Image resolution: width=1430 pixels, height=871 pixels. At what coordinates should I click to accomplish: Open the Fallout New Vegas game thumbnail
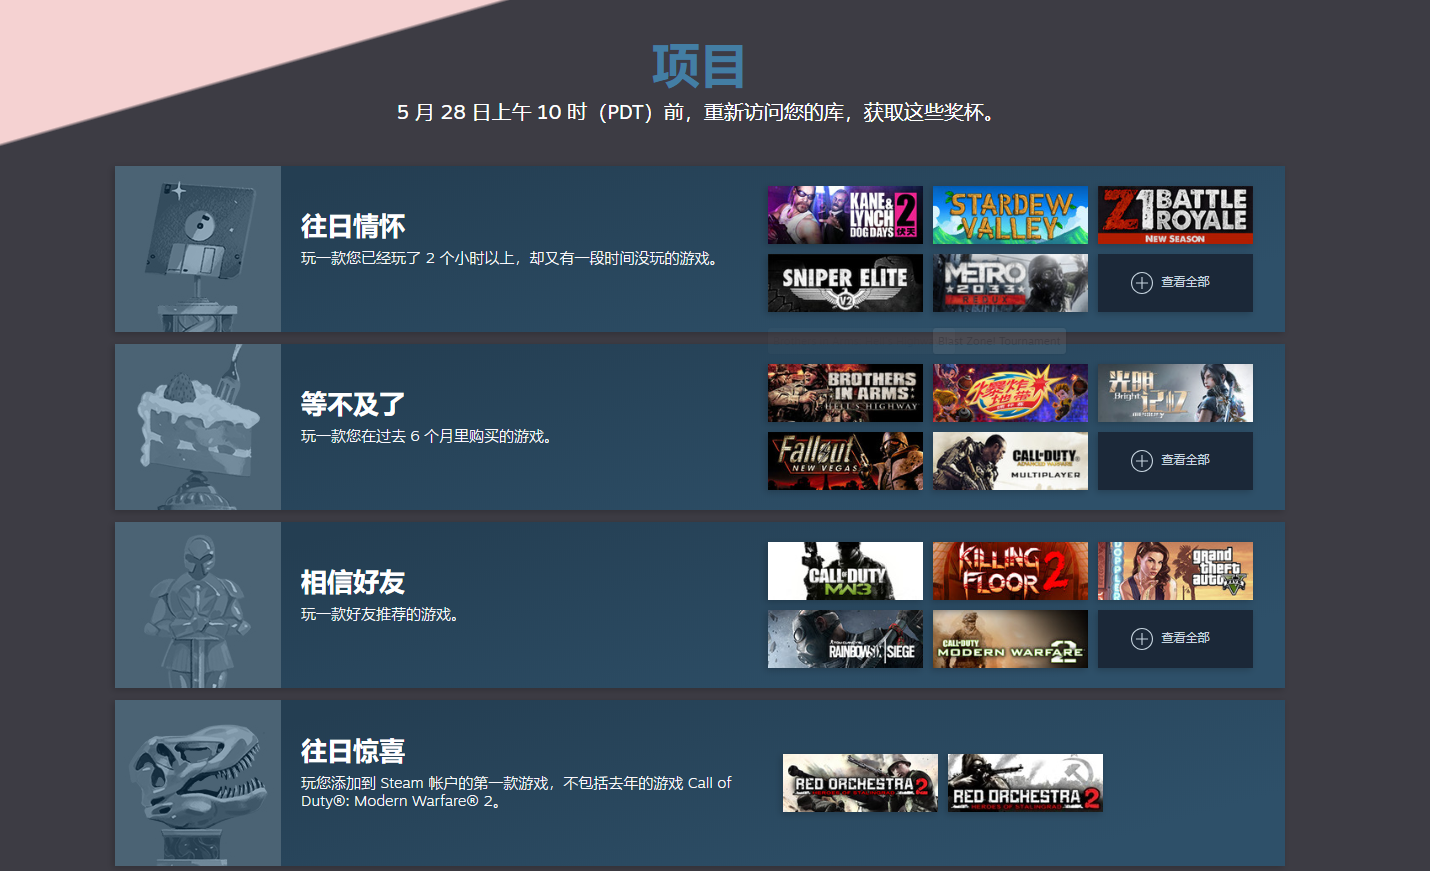(845, 461)
